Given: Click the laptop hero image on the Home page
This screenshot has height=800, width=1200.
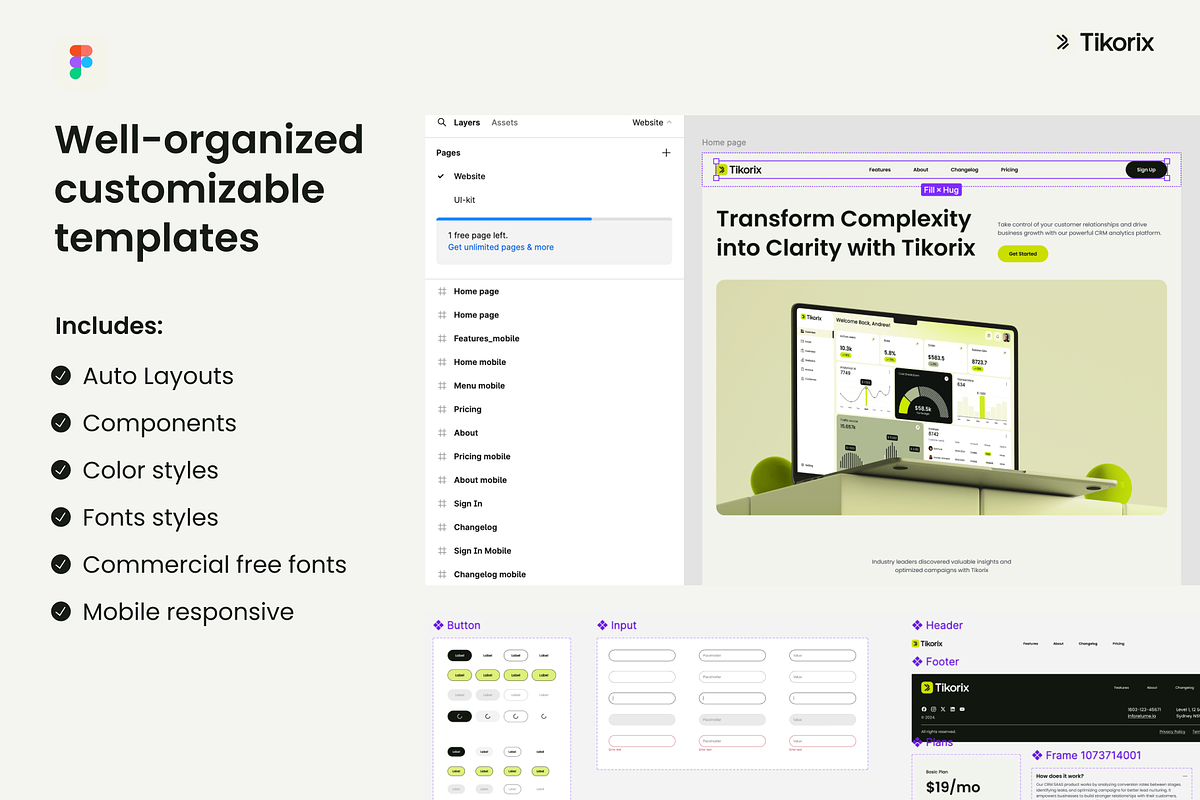Looking at the screenshot, I should pyautogui.click(x=941, y=397).
